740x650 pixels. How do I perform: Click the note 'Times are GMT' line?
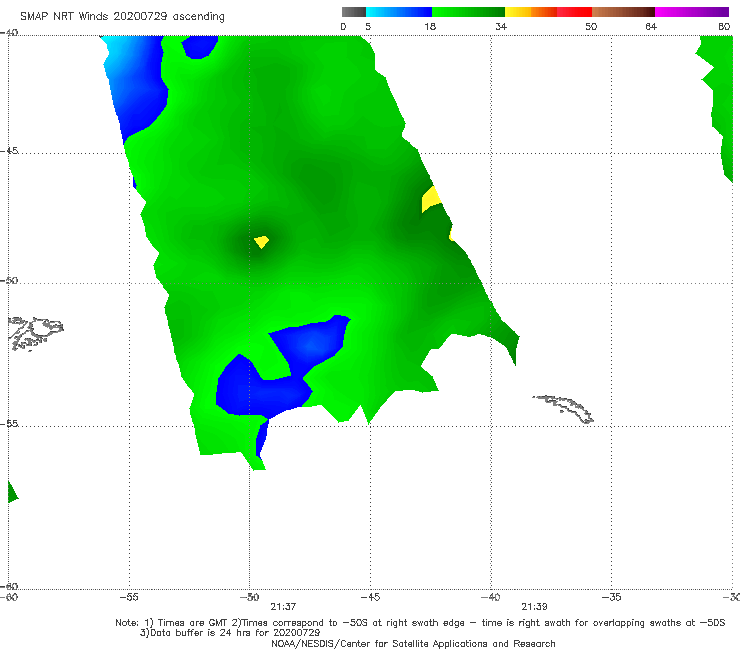(x=420, y=623)
